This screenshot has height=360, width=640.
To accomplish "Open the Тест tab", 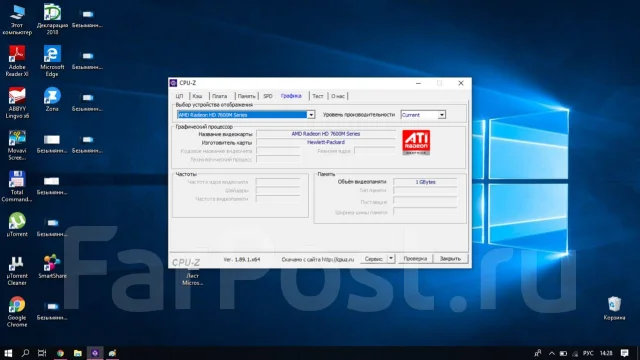I will tap(318, 96).
